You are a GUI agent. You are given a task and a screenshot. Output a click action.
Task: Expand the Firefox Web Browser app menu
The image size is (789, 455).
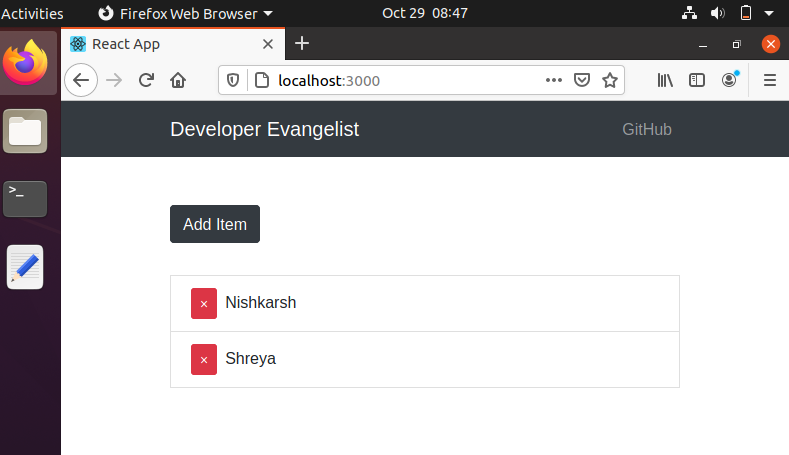(185, 13)
